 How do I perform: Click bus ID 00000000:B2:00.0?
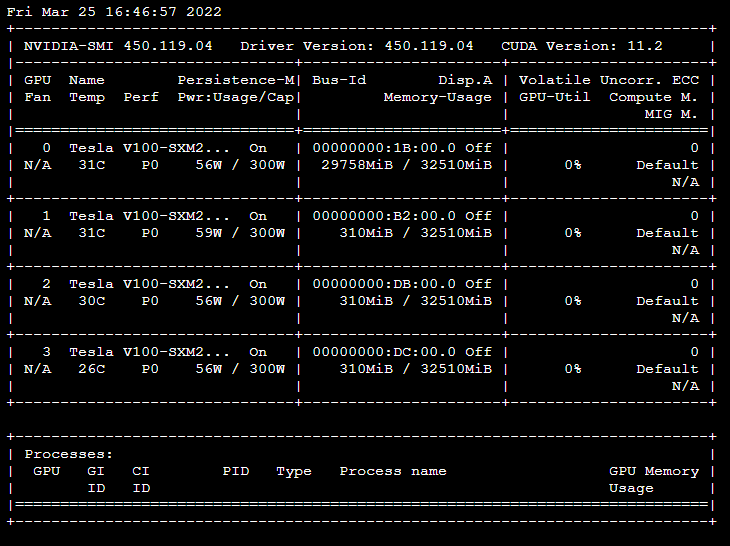[x=384, y=216]
